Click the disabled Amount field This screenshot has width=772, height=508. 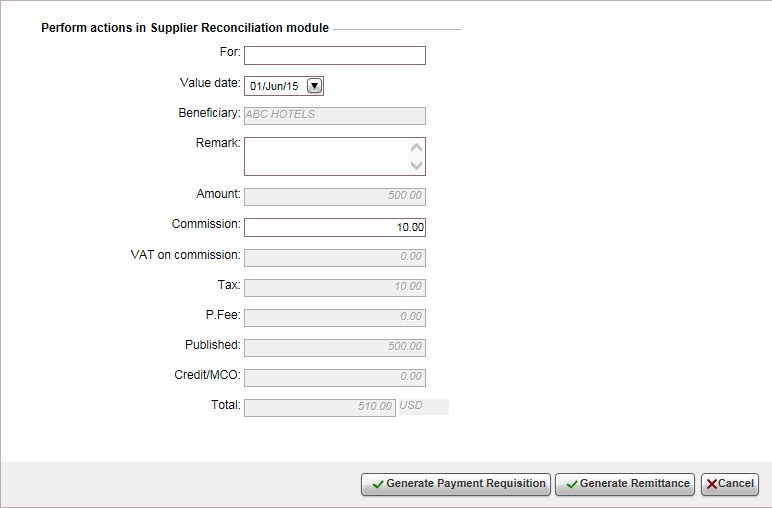coord(335,197)
